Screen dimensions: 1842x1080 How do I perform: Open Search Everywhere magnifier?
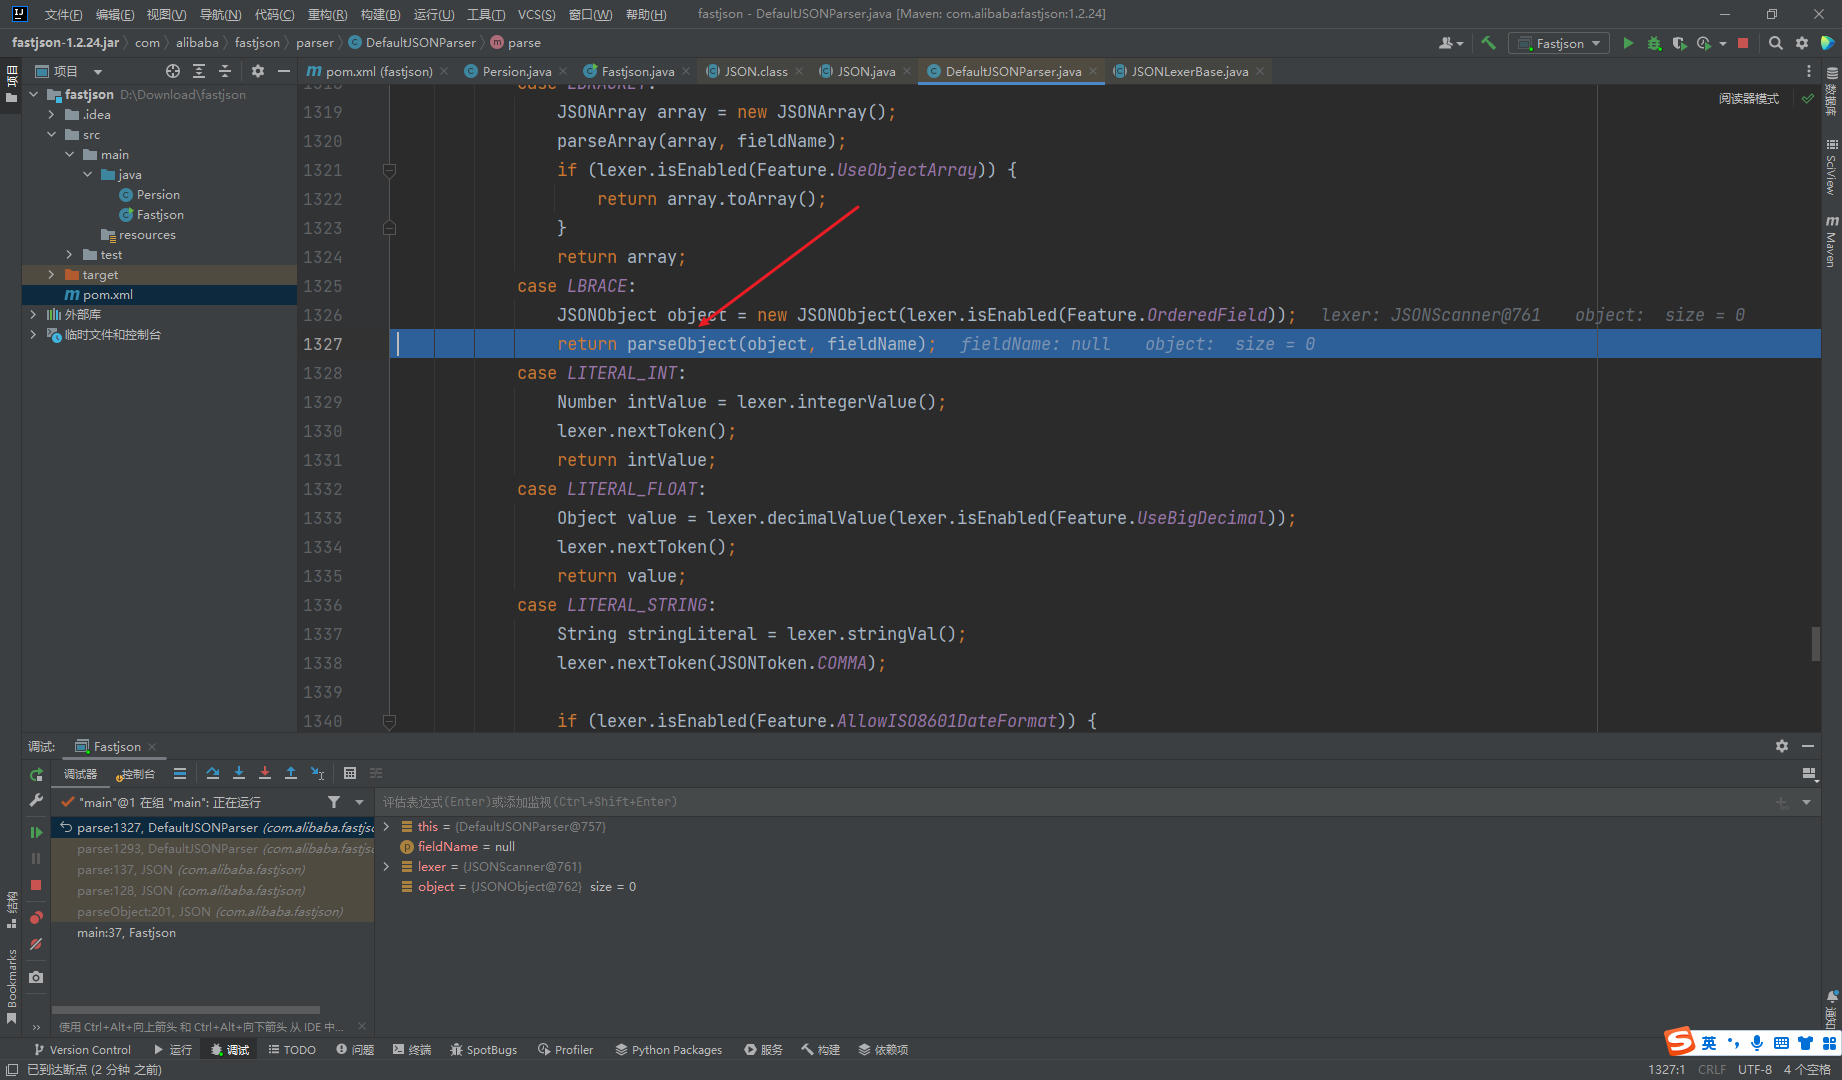(1775, 43)
